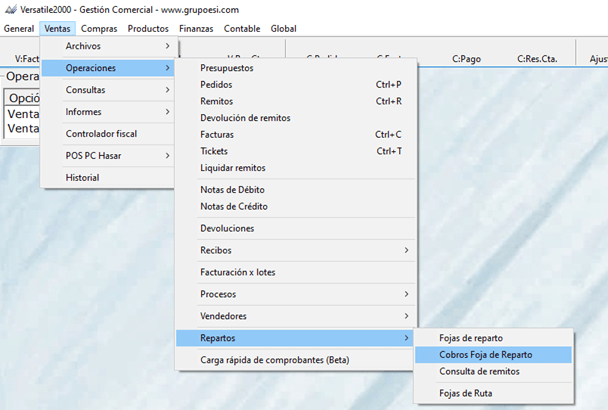Click the C:Res.Cta. toolbar button
Viewport: 608px width, 410px height.
coord(539,59)
